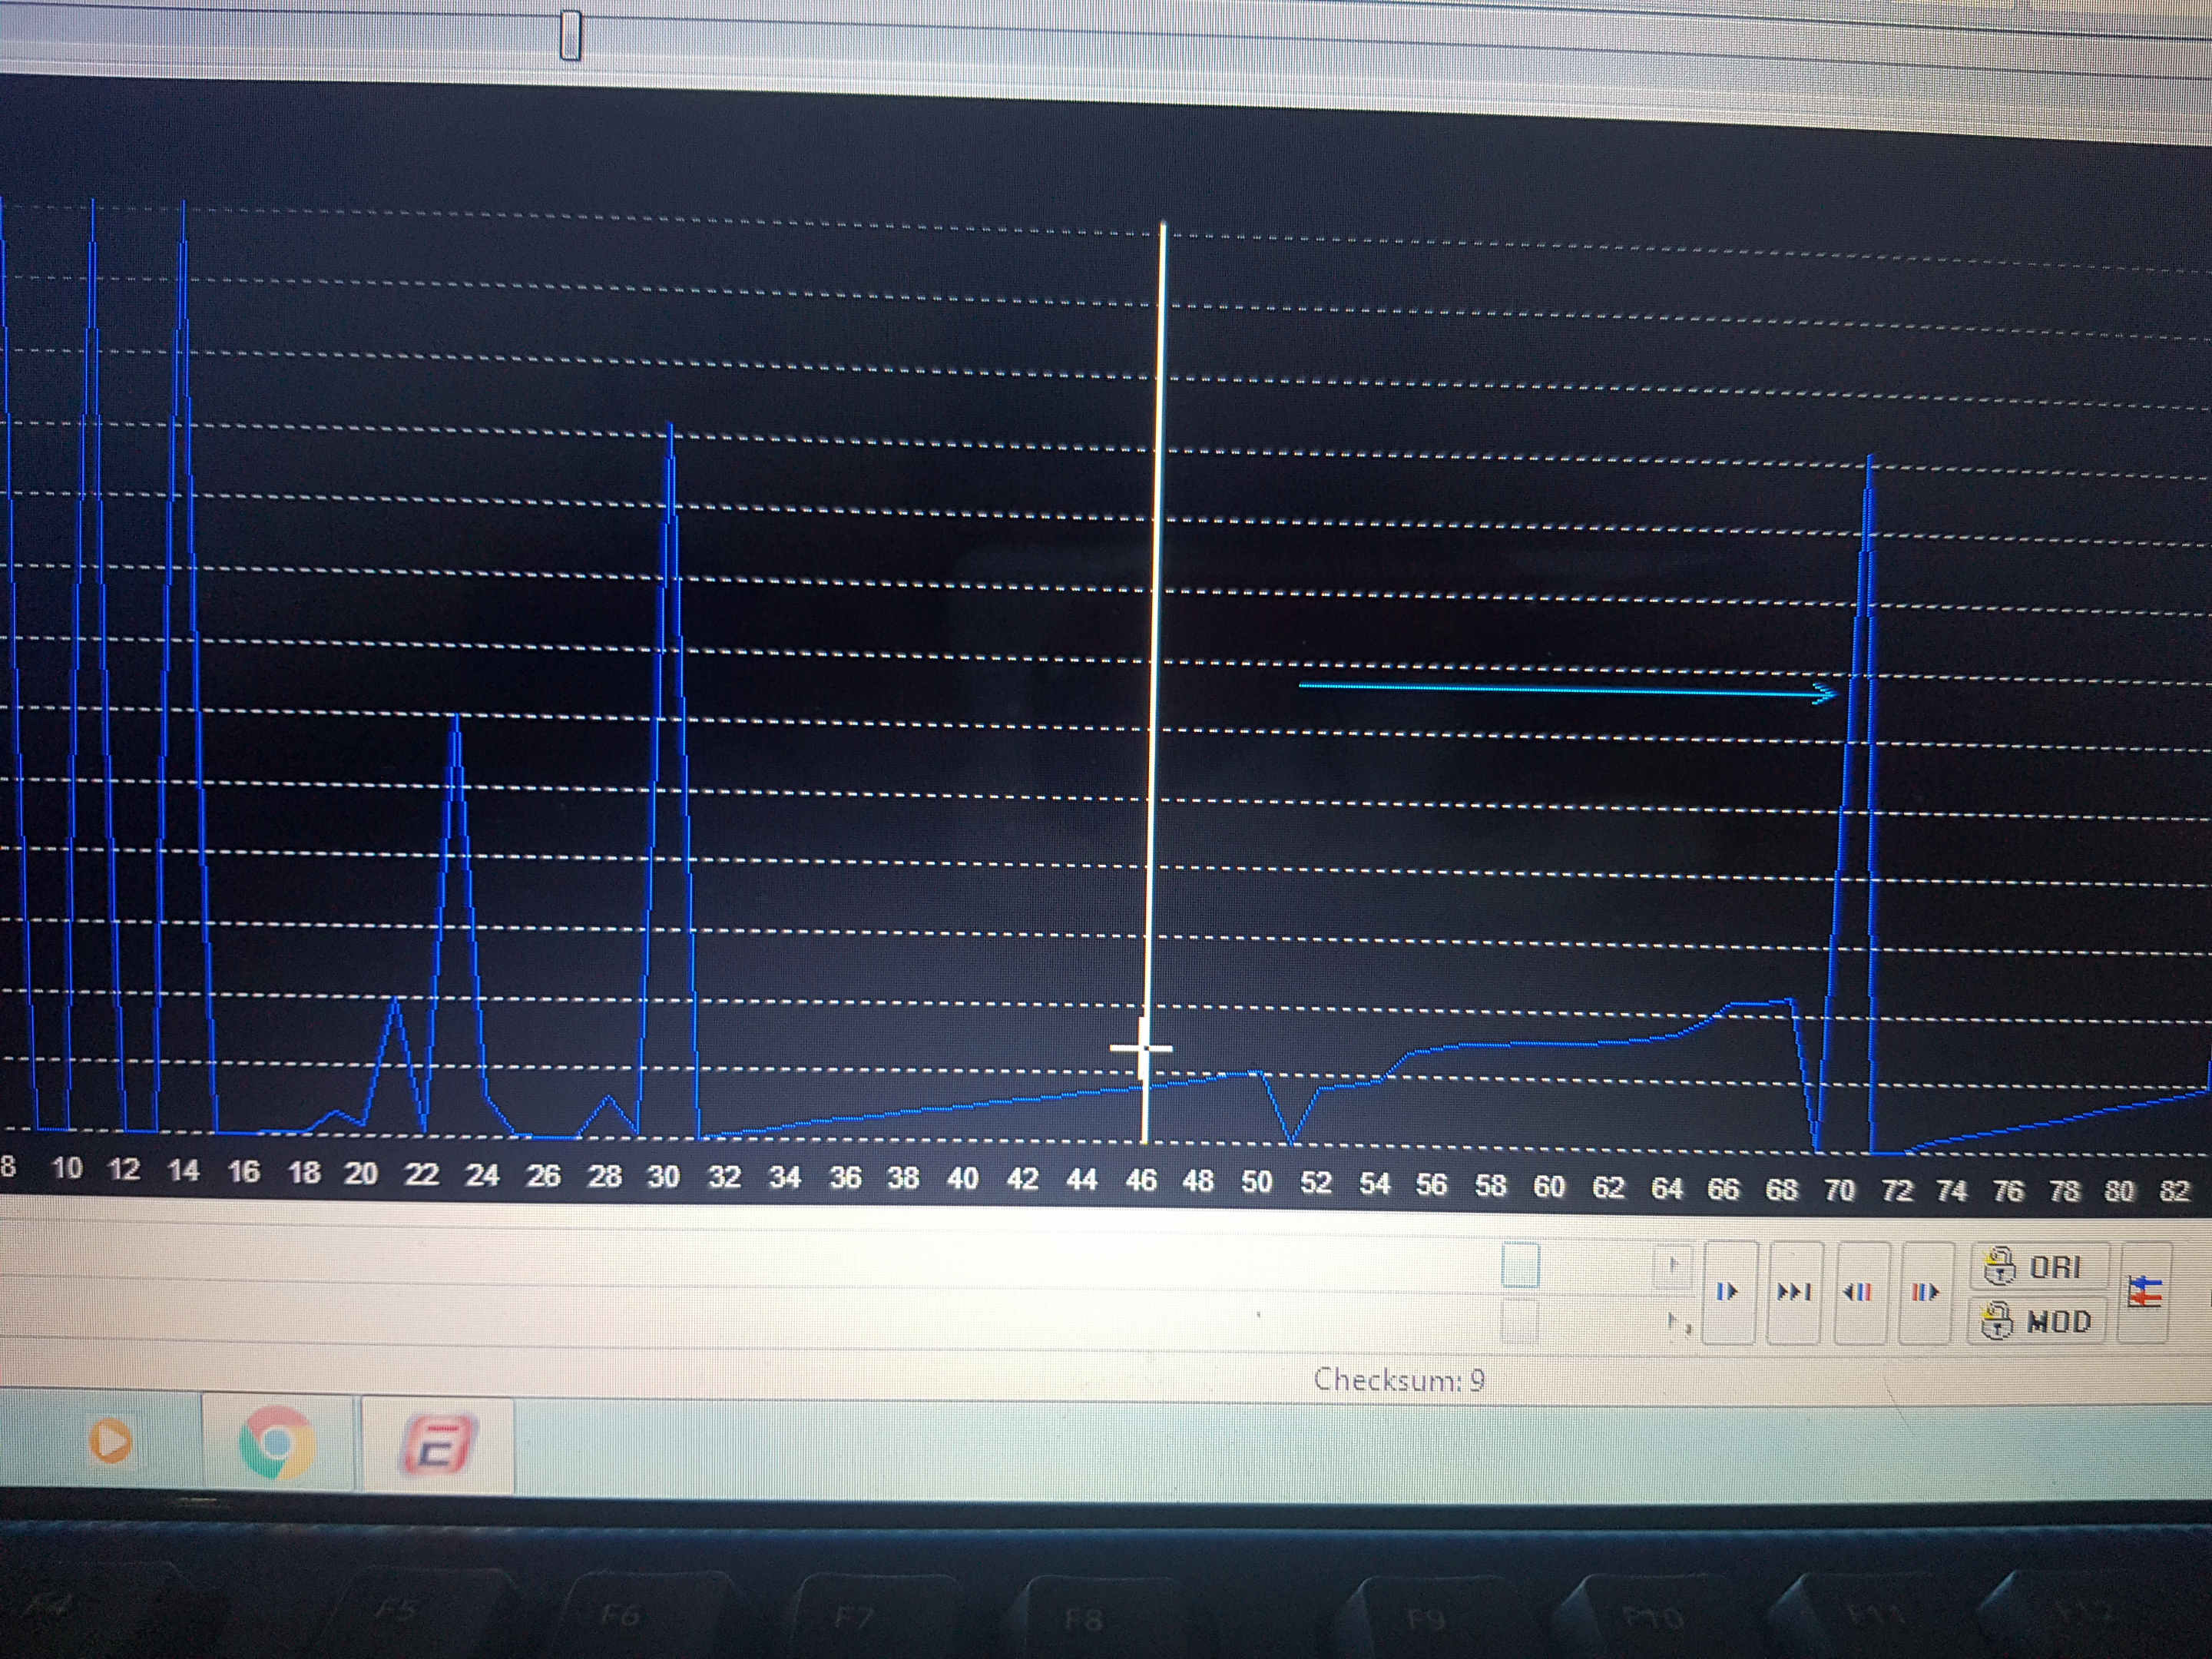Screen dimensions: 2212x1659
Task: Click the upper empty square box beside toolbar
Action: (1520, 1266)
